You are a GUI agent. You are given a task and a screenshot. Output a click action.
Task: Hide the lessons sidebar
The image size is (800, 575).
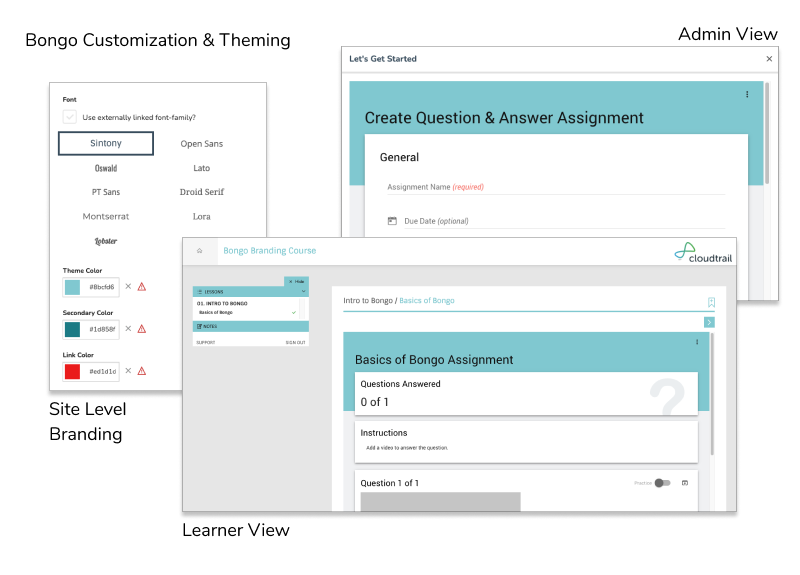pos(296,282)
